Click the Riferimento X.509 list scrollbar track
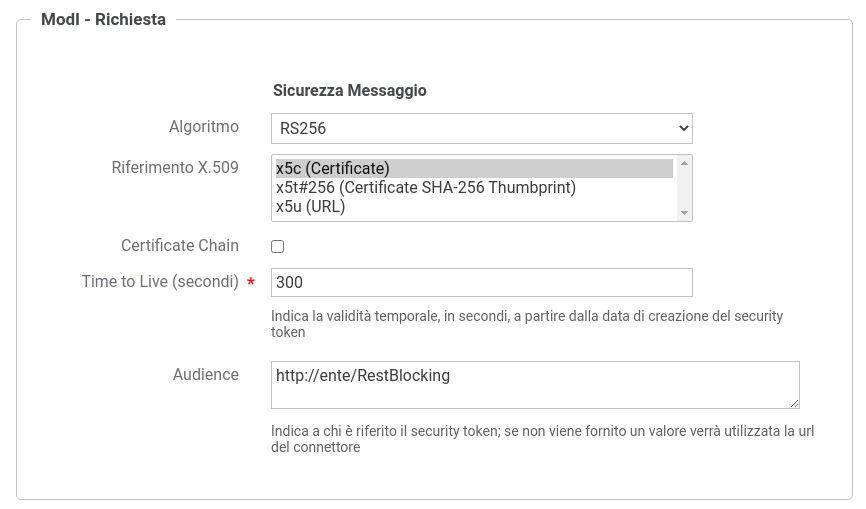Screen dimensions: 866x509 tap(684, 188)
